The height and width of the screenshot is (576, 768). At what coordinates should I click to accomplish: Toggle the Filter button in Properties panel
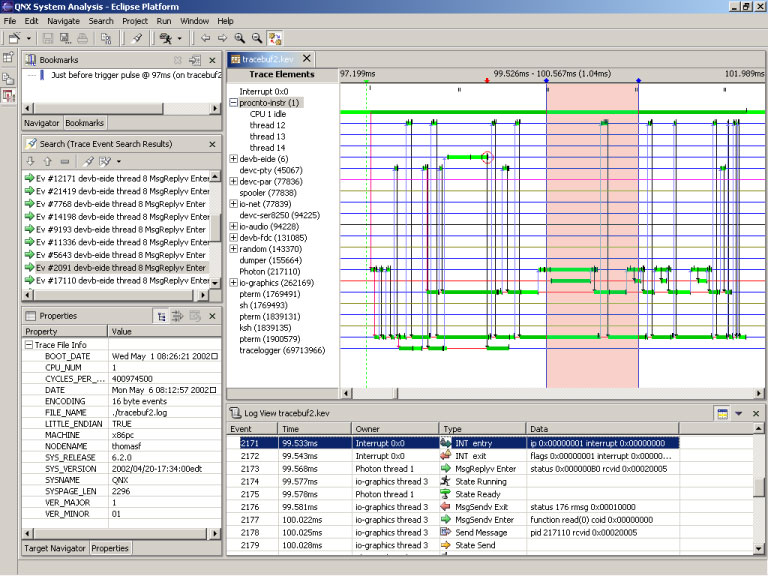[178, 316]
